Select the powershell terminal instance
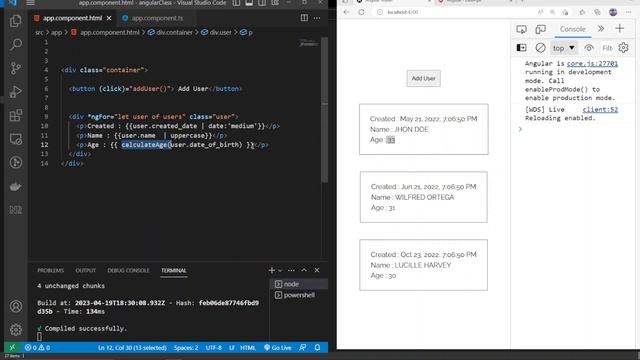 pos(299,295)
